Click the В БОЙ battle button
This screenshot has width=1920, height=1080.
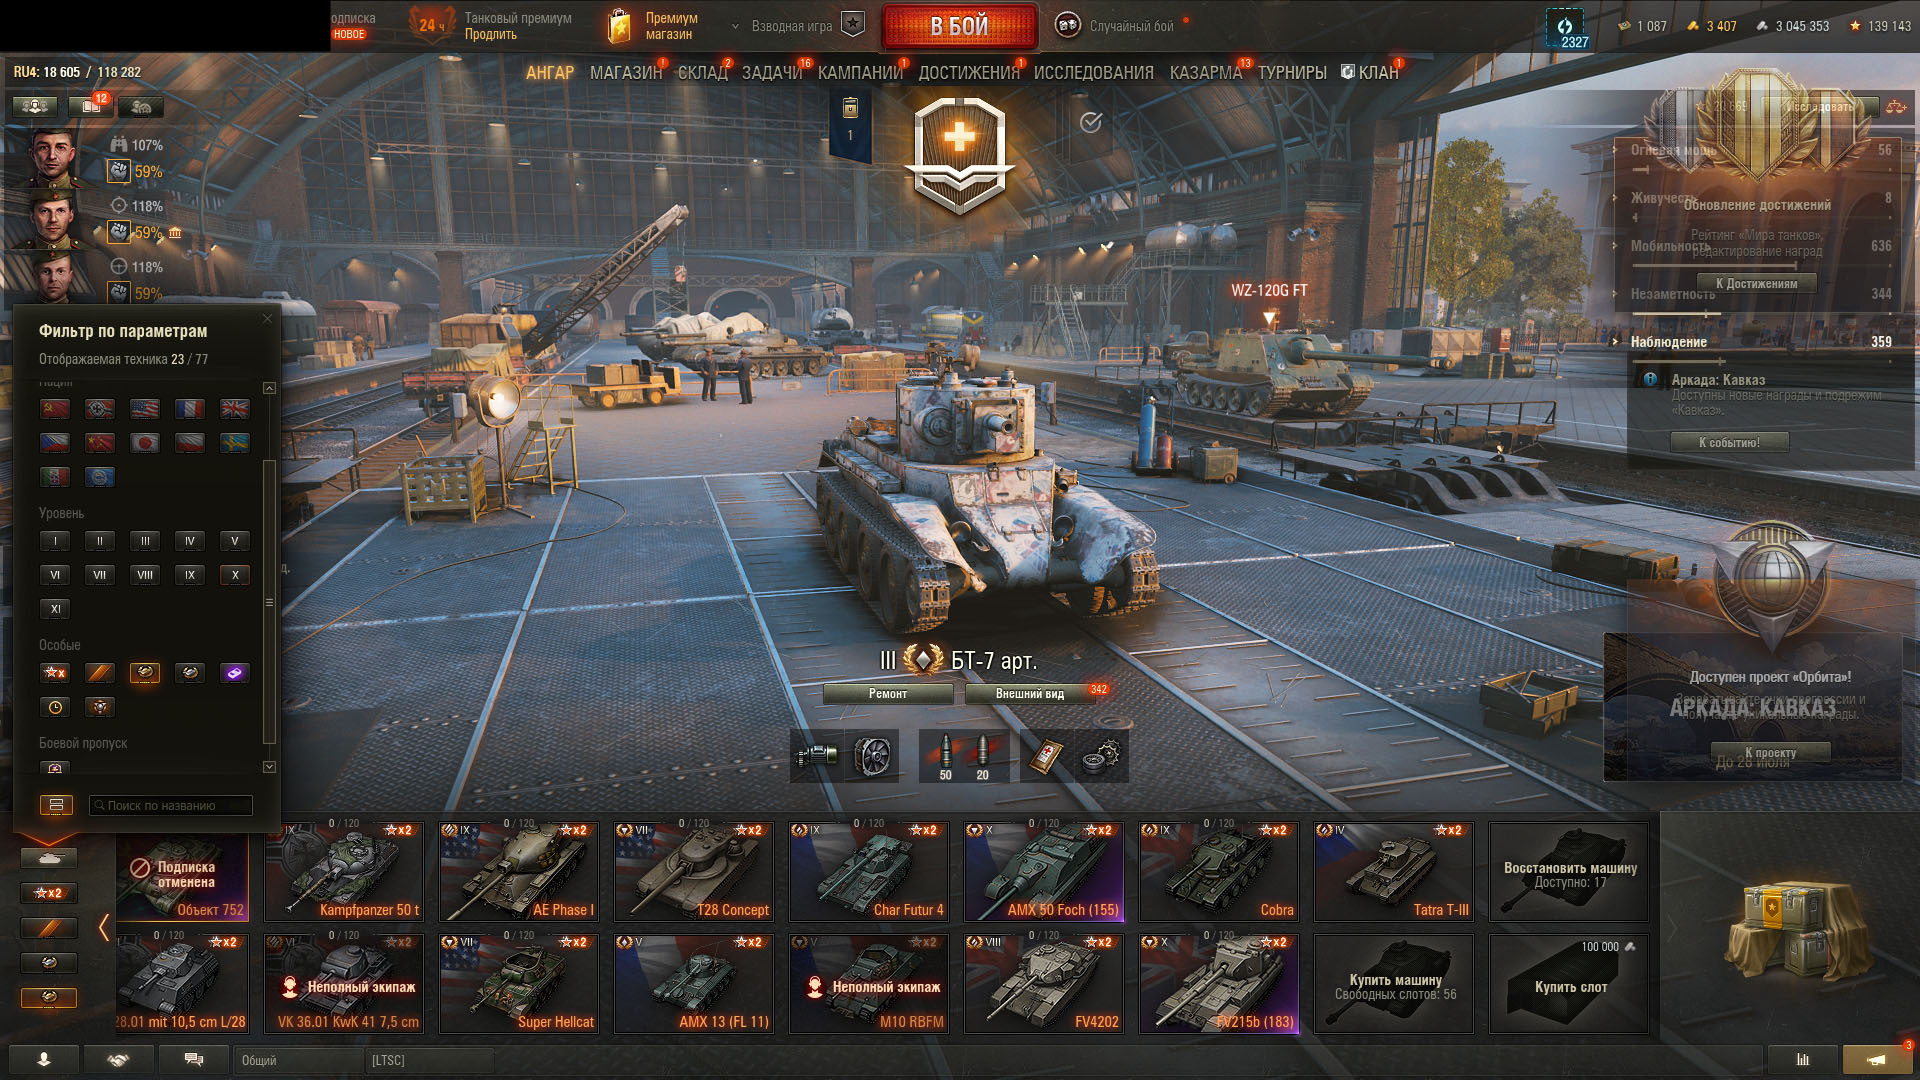[x=959, y=26]
